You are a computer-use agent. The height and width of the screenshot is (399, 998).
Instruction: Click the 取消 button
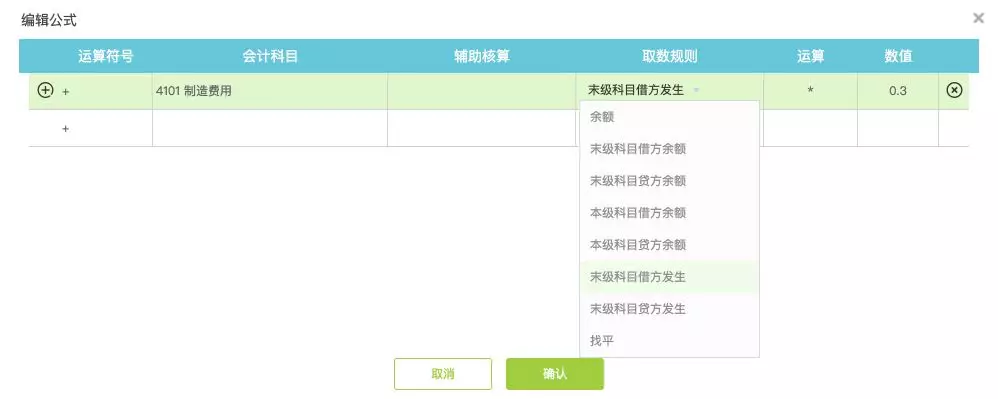tap(443, 374)
